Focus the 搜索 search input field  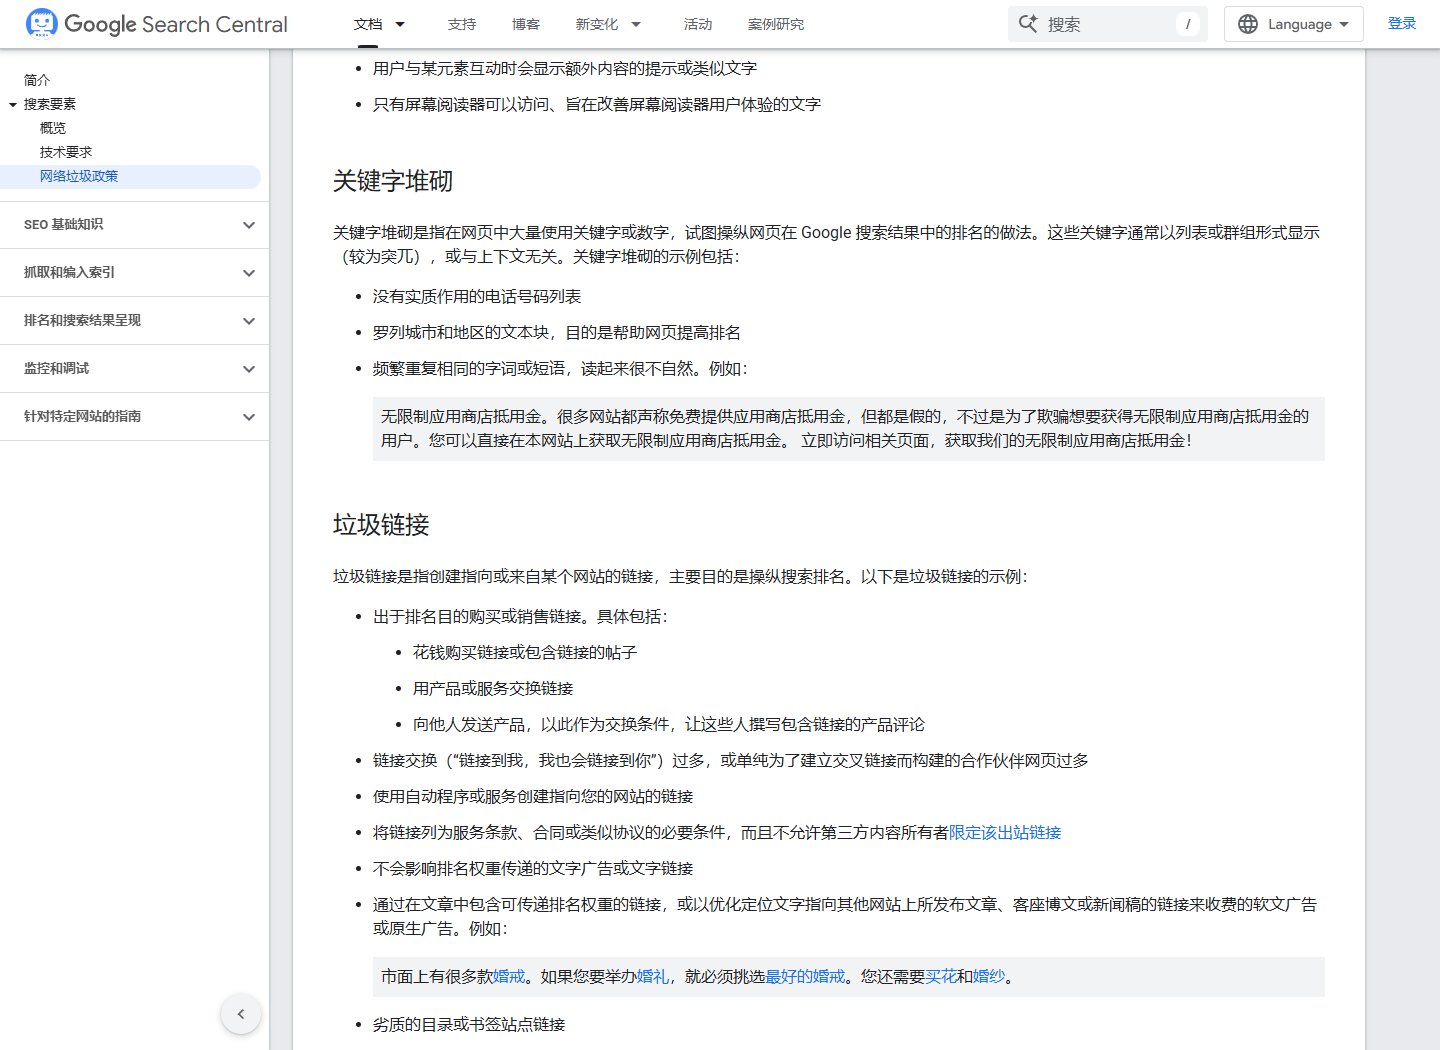(1108, 24)
